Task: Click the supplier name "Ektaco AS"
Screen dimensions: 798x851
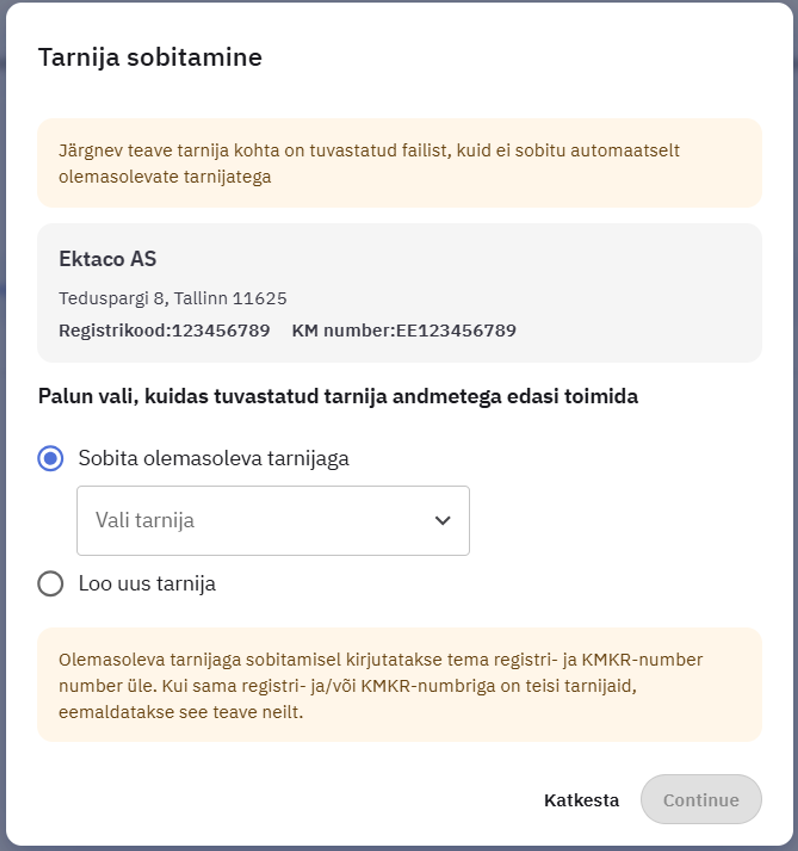Action: coord(108,259)
